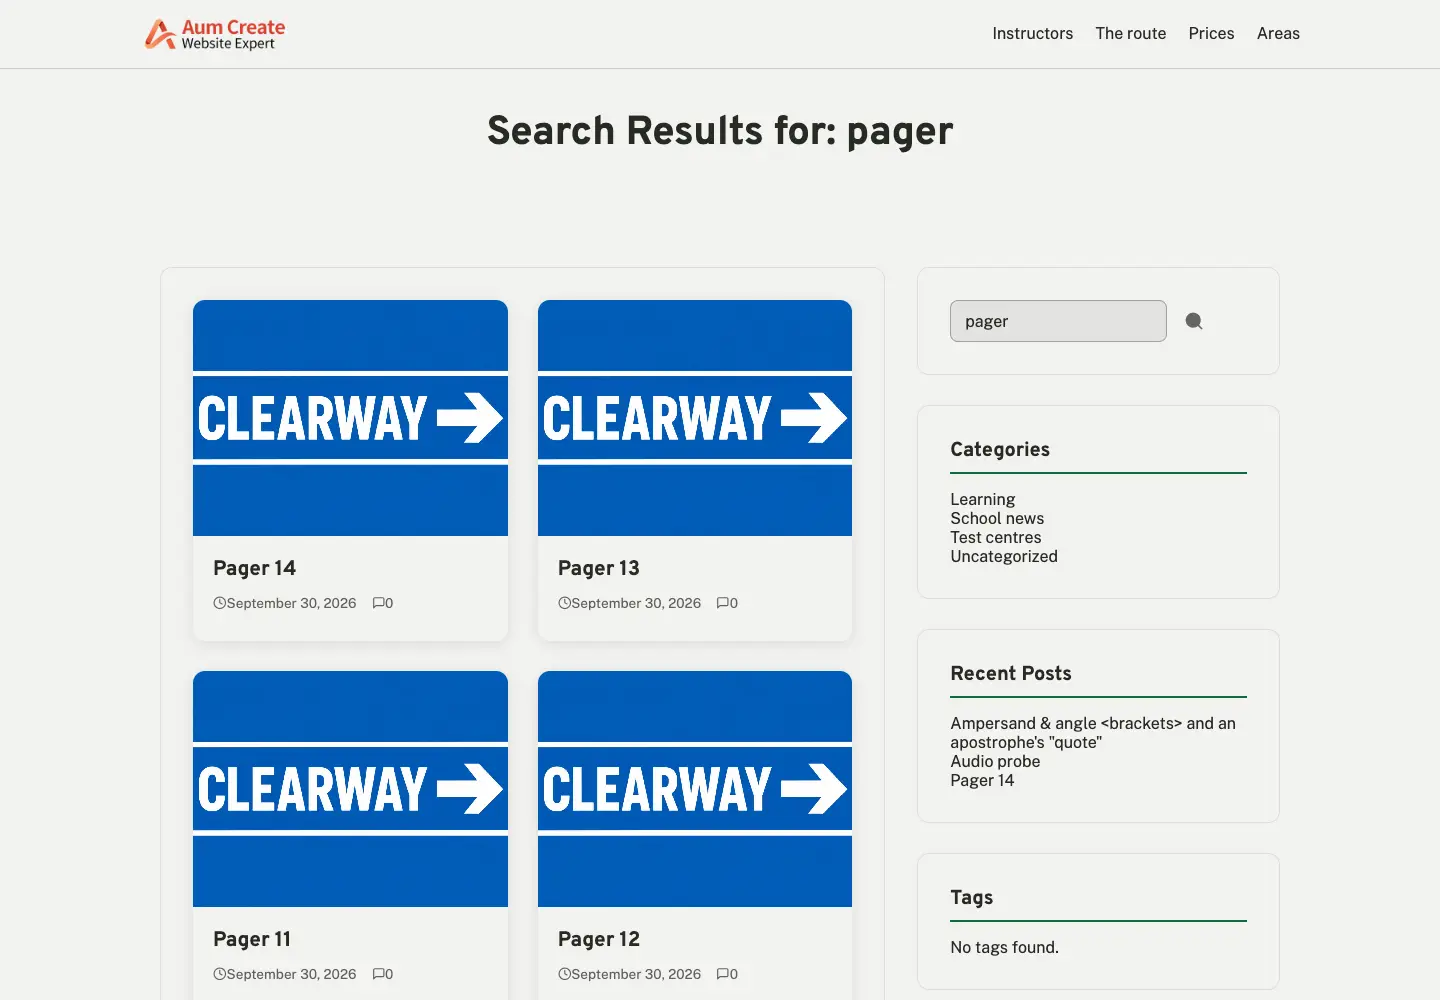Open the Instructors menu item

click(x=1032, y=33)
